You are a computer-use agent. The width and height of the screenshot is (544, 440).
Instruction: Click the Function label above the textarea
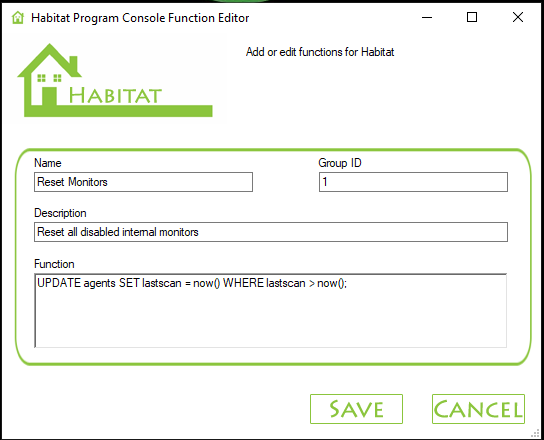(54, 264)
